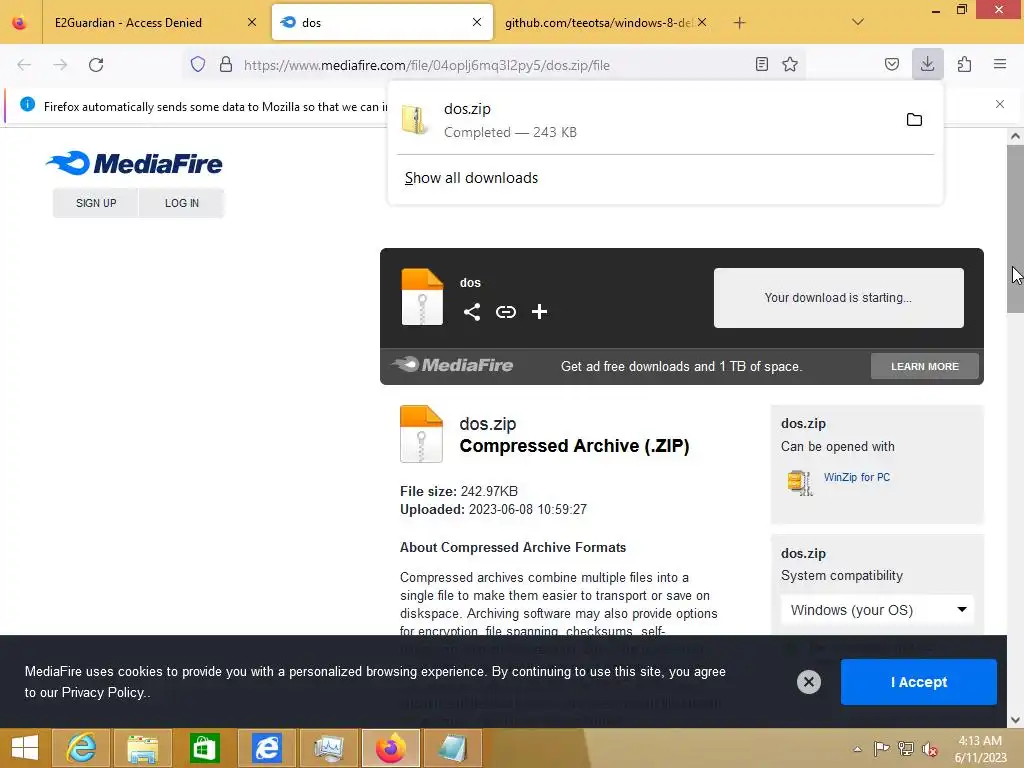1024x768 pixels.
Task: Click SIGN UP button
Action: [96, 203]
